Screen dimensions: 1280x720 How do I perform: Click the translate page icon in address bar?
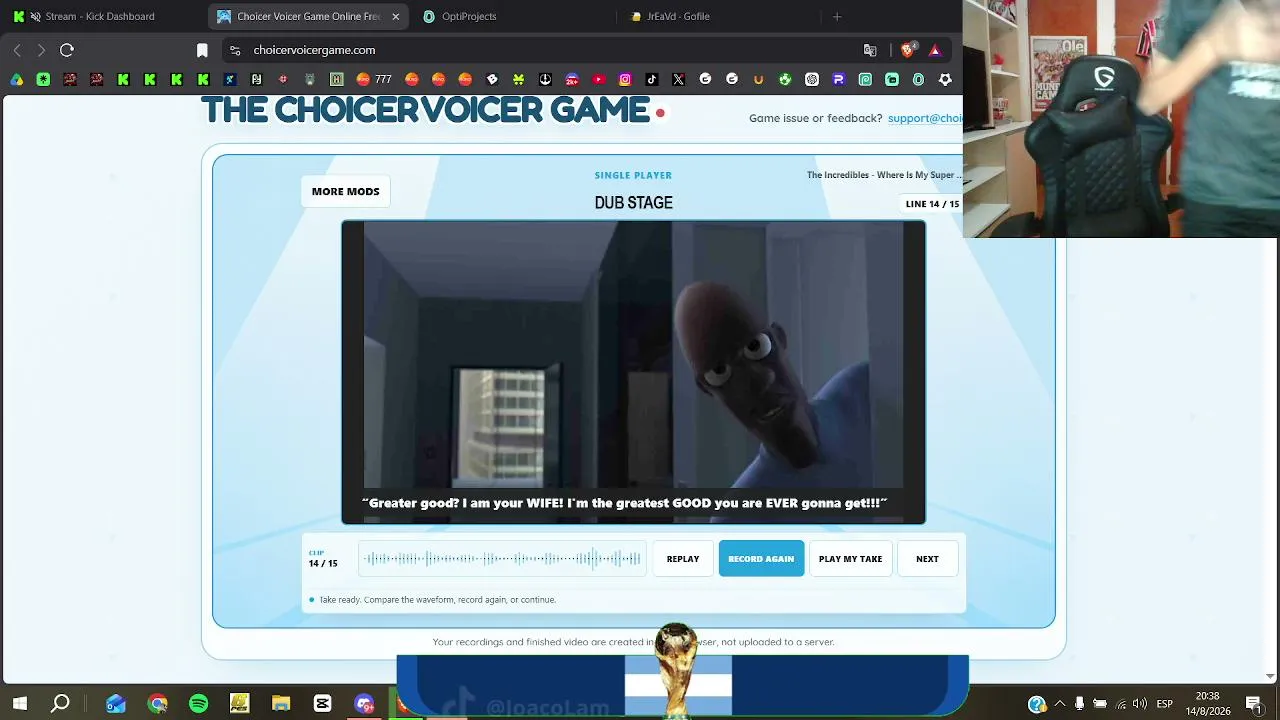tap(870, 50)
